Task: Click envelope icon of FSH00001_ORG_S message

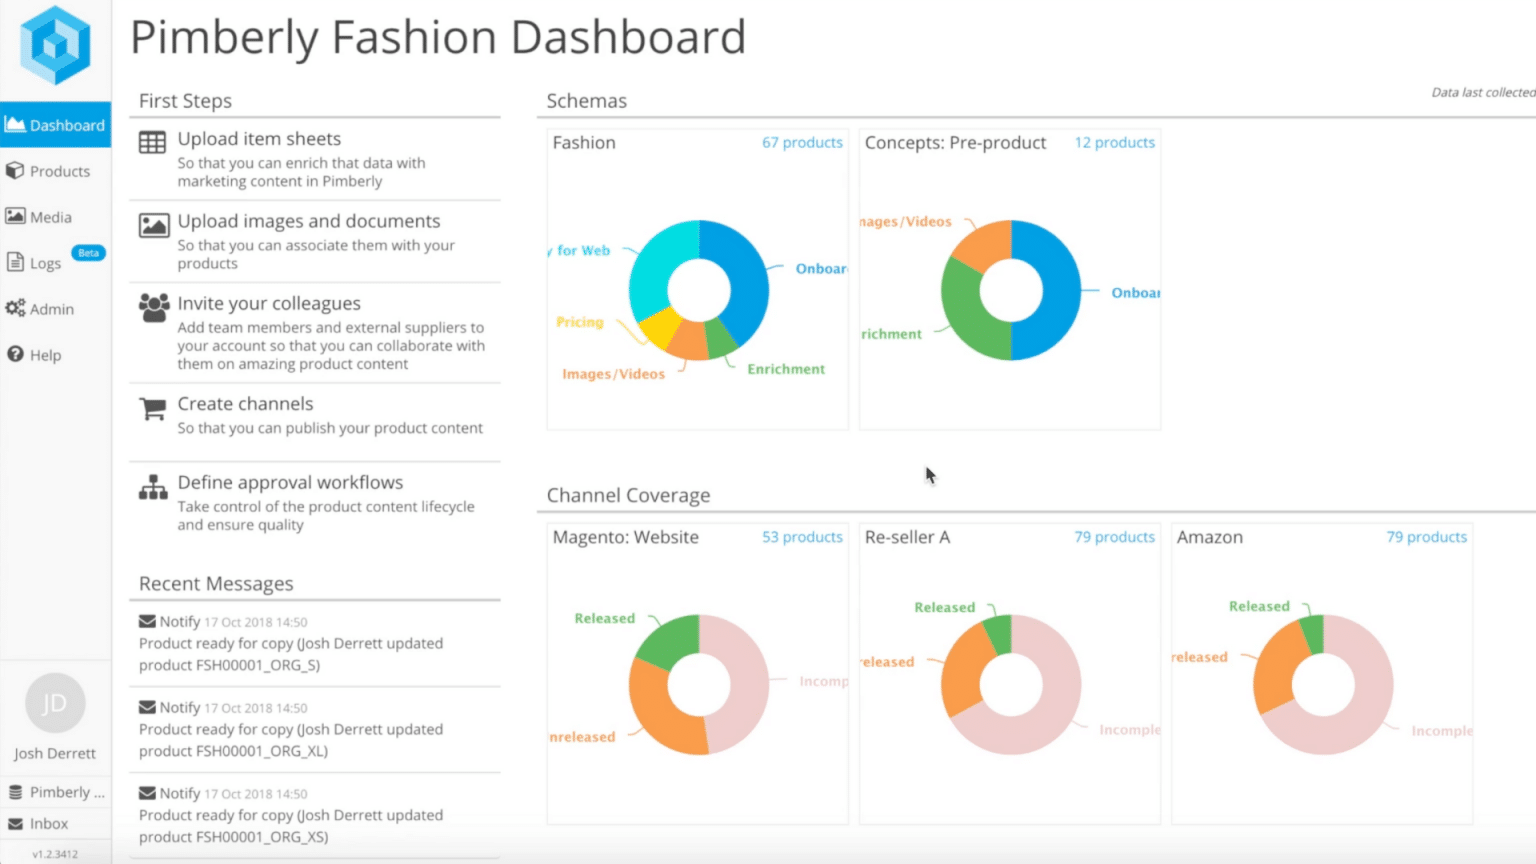Action: pos(147,621)
